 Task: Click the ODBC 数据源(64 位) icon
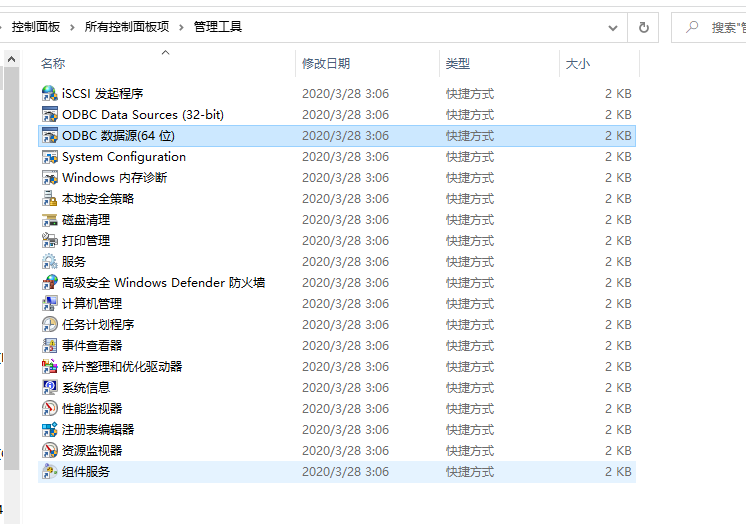pos(49,136)
